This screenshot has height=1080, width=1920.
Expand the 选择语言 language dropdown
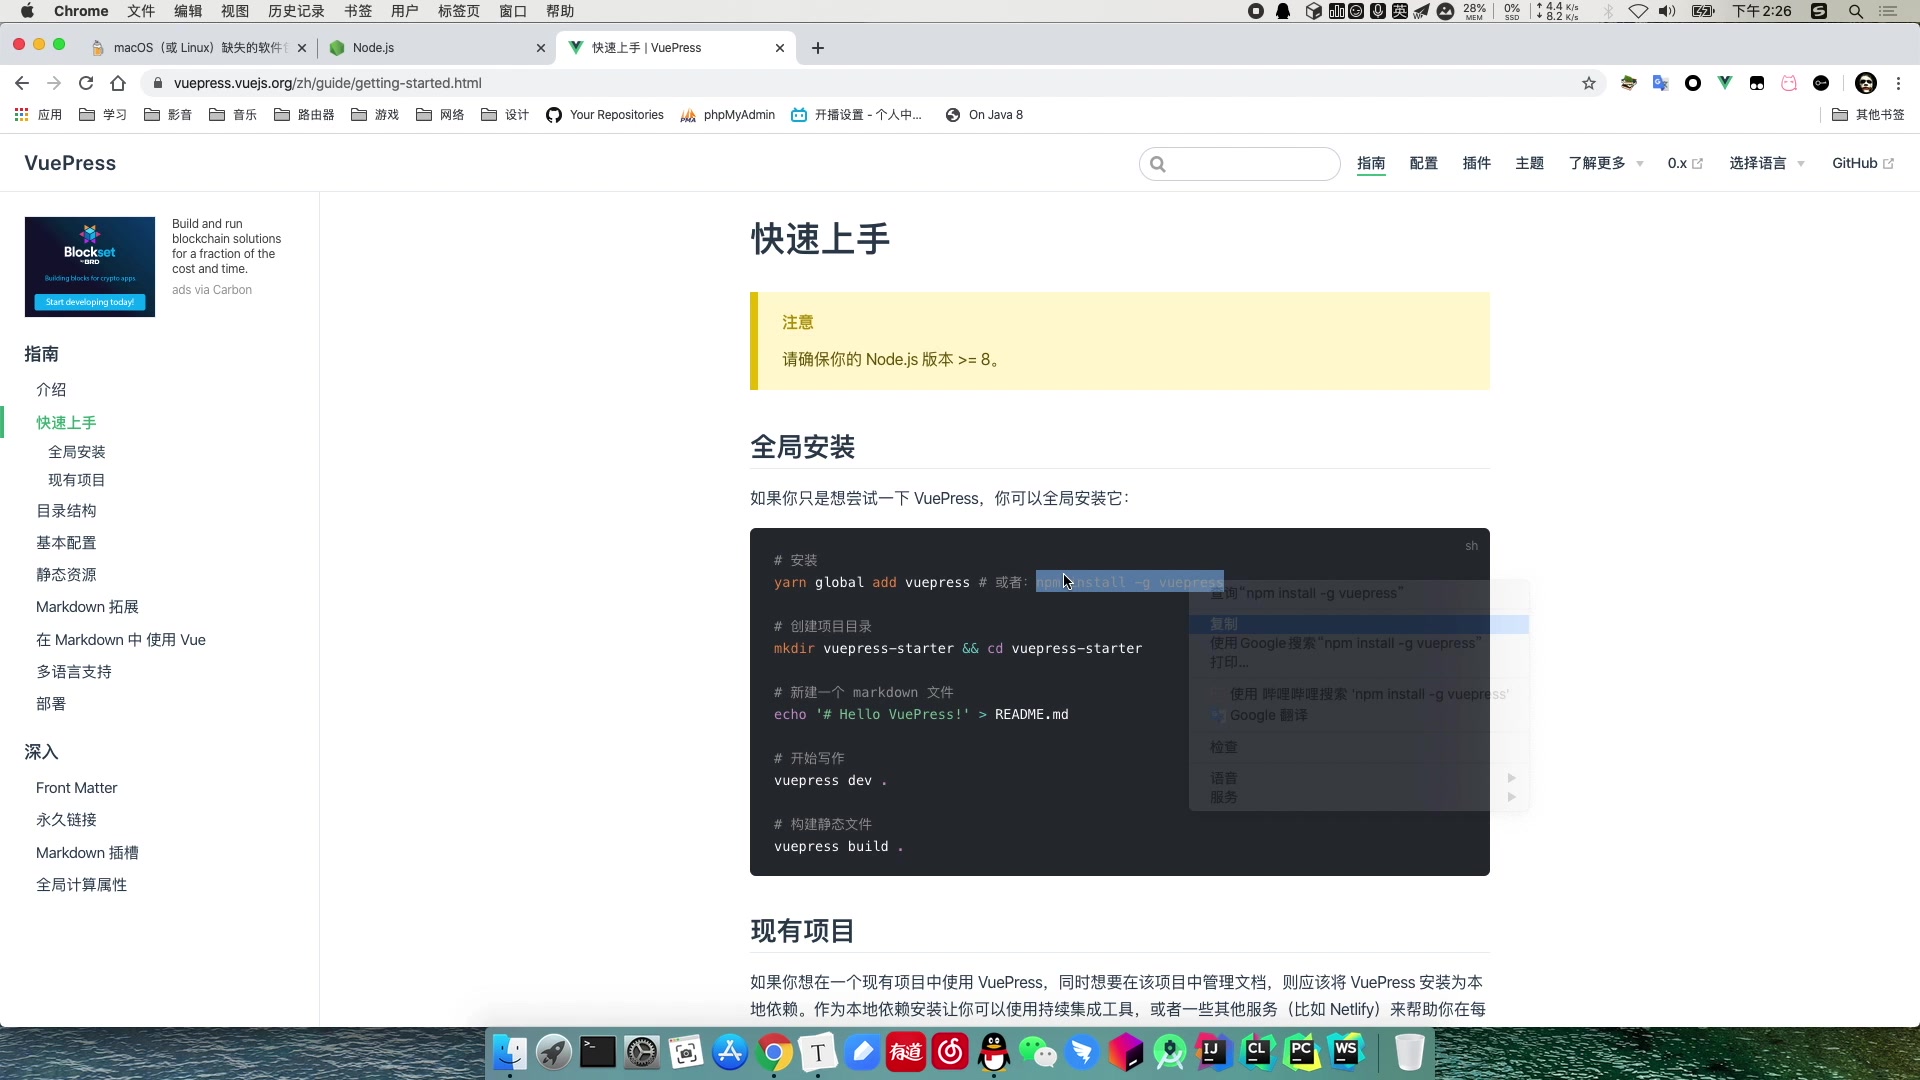pyautogui.click(x=1767, y=162)
